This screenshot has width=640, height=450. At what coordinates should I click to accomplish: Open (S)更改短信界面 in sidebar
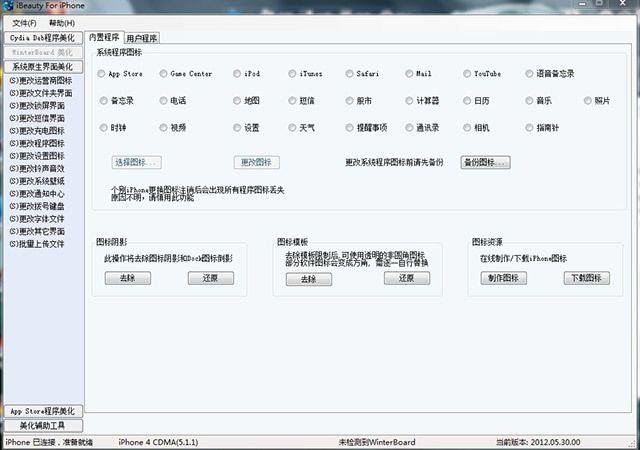point(37,118)
